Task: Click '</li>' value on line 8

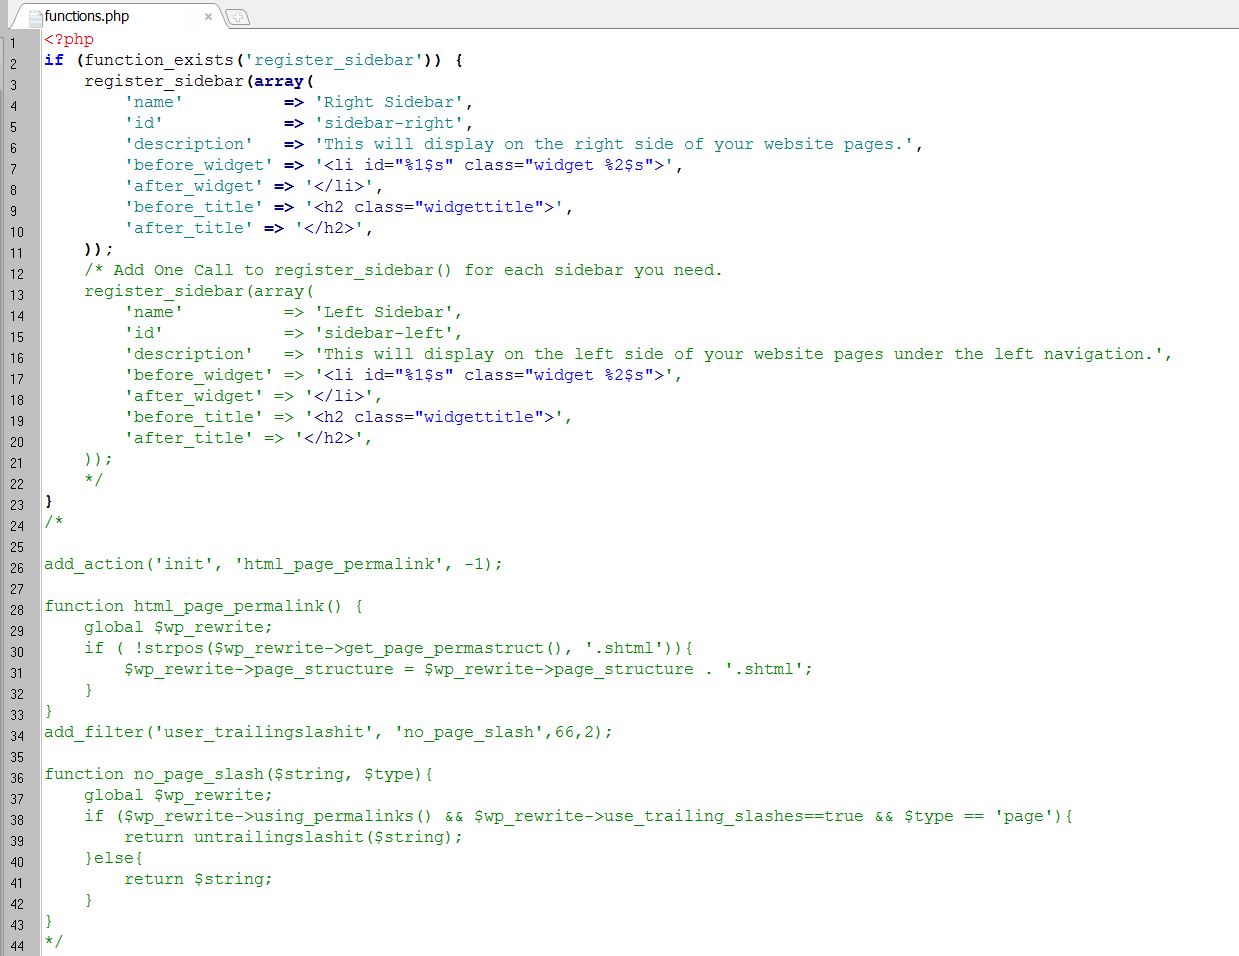Action: [339, 186]
